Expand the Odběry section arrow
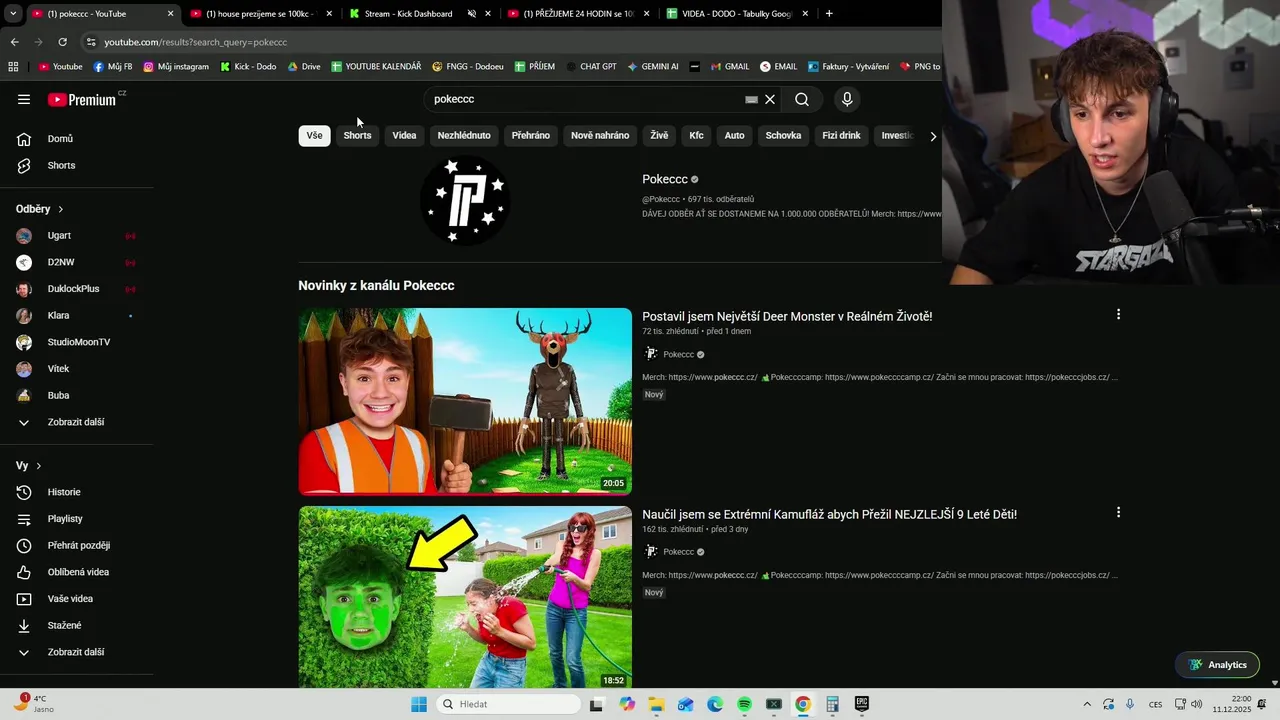This screenshot has width=1280, height=720. 60,209
